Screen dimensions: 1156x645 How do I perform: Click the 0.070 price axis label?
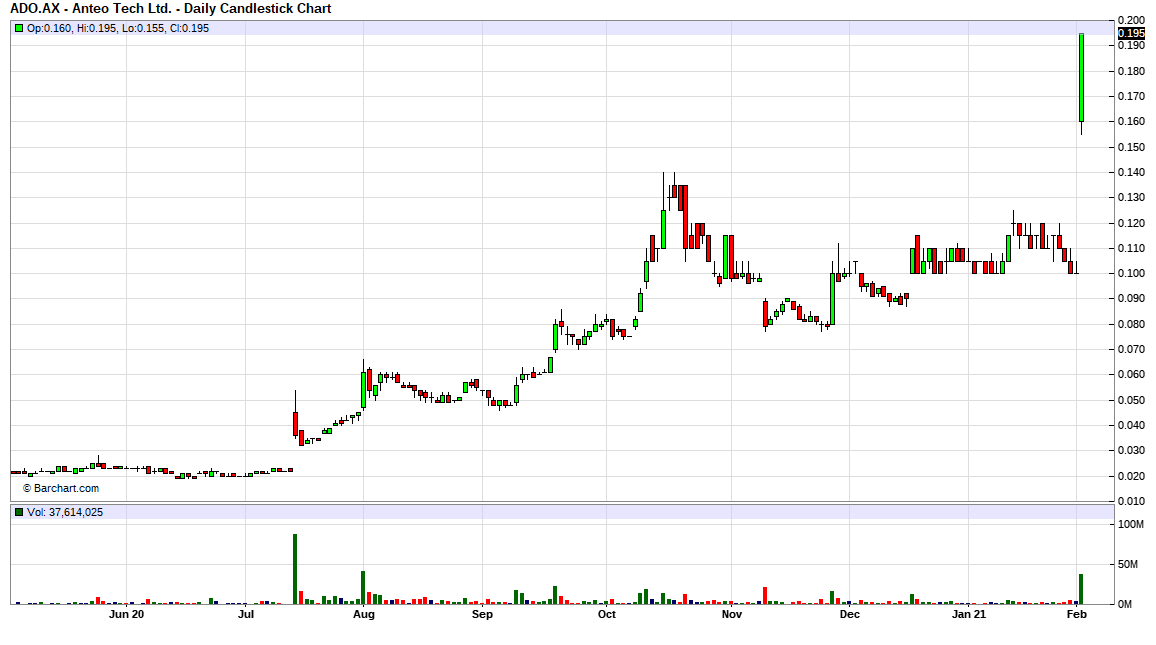(x=1132, y=349)
